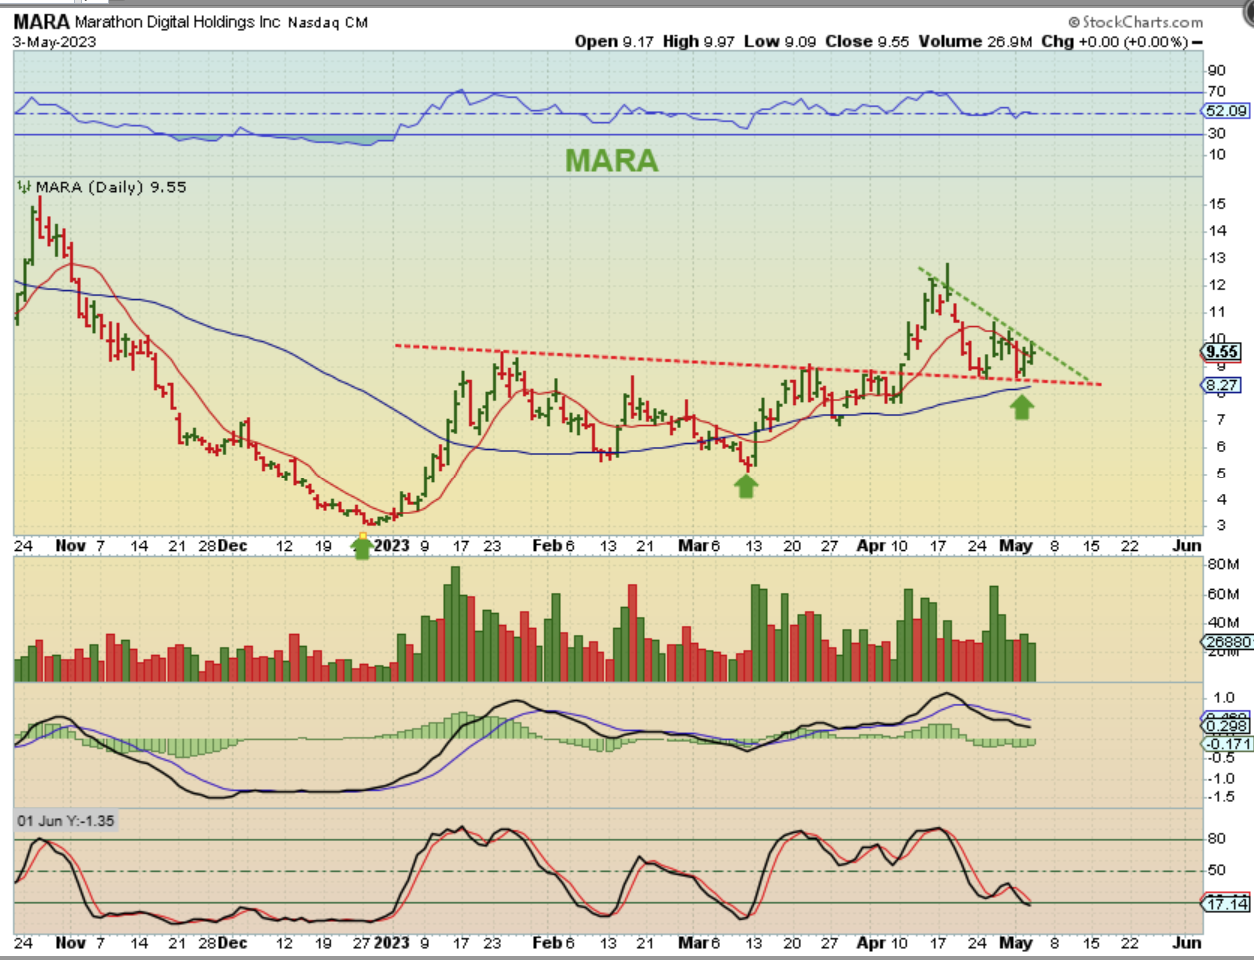
Task: Click the 13 price level label on the price axis
Action: [x=1217, y=258]
